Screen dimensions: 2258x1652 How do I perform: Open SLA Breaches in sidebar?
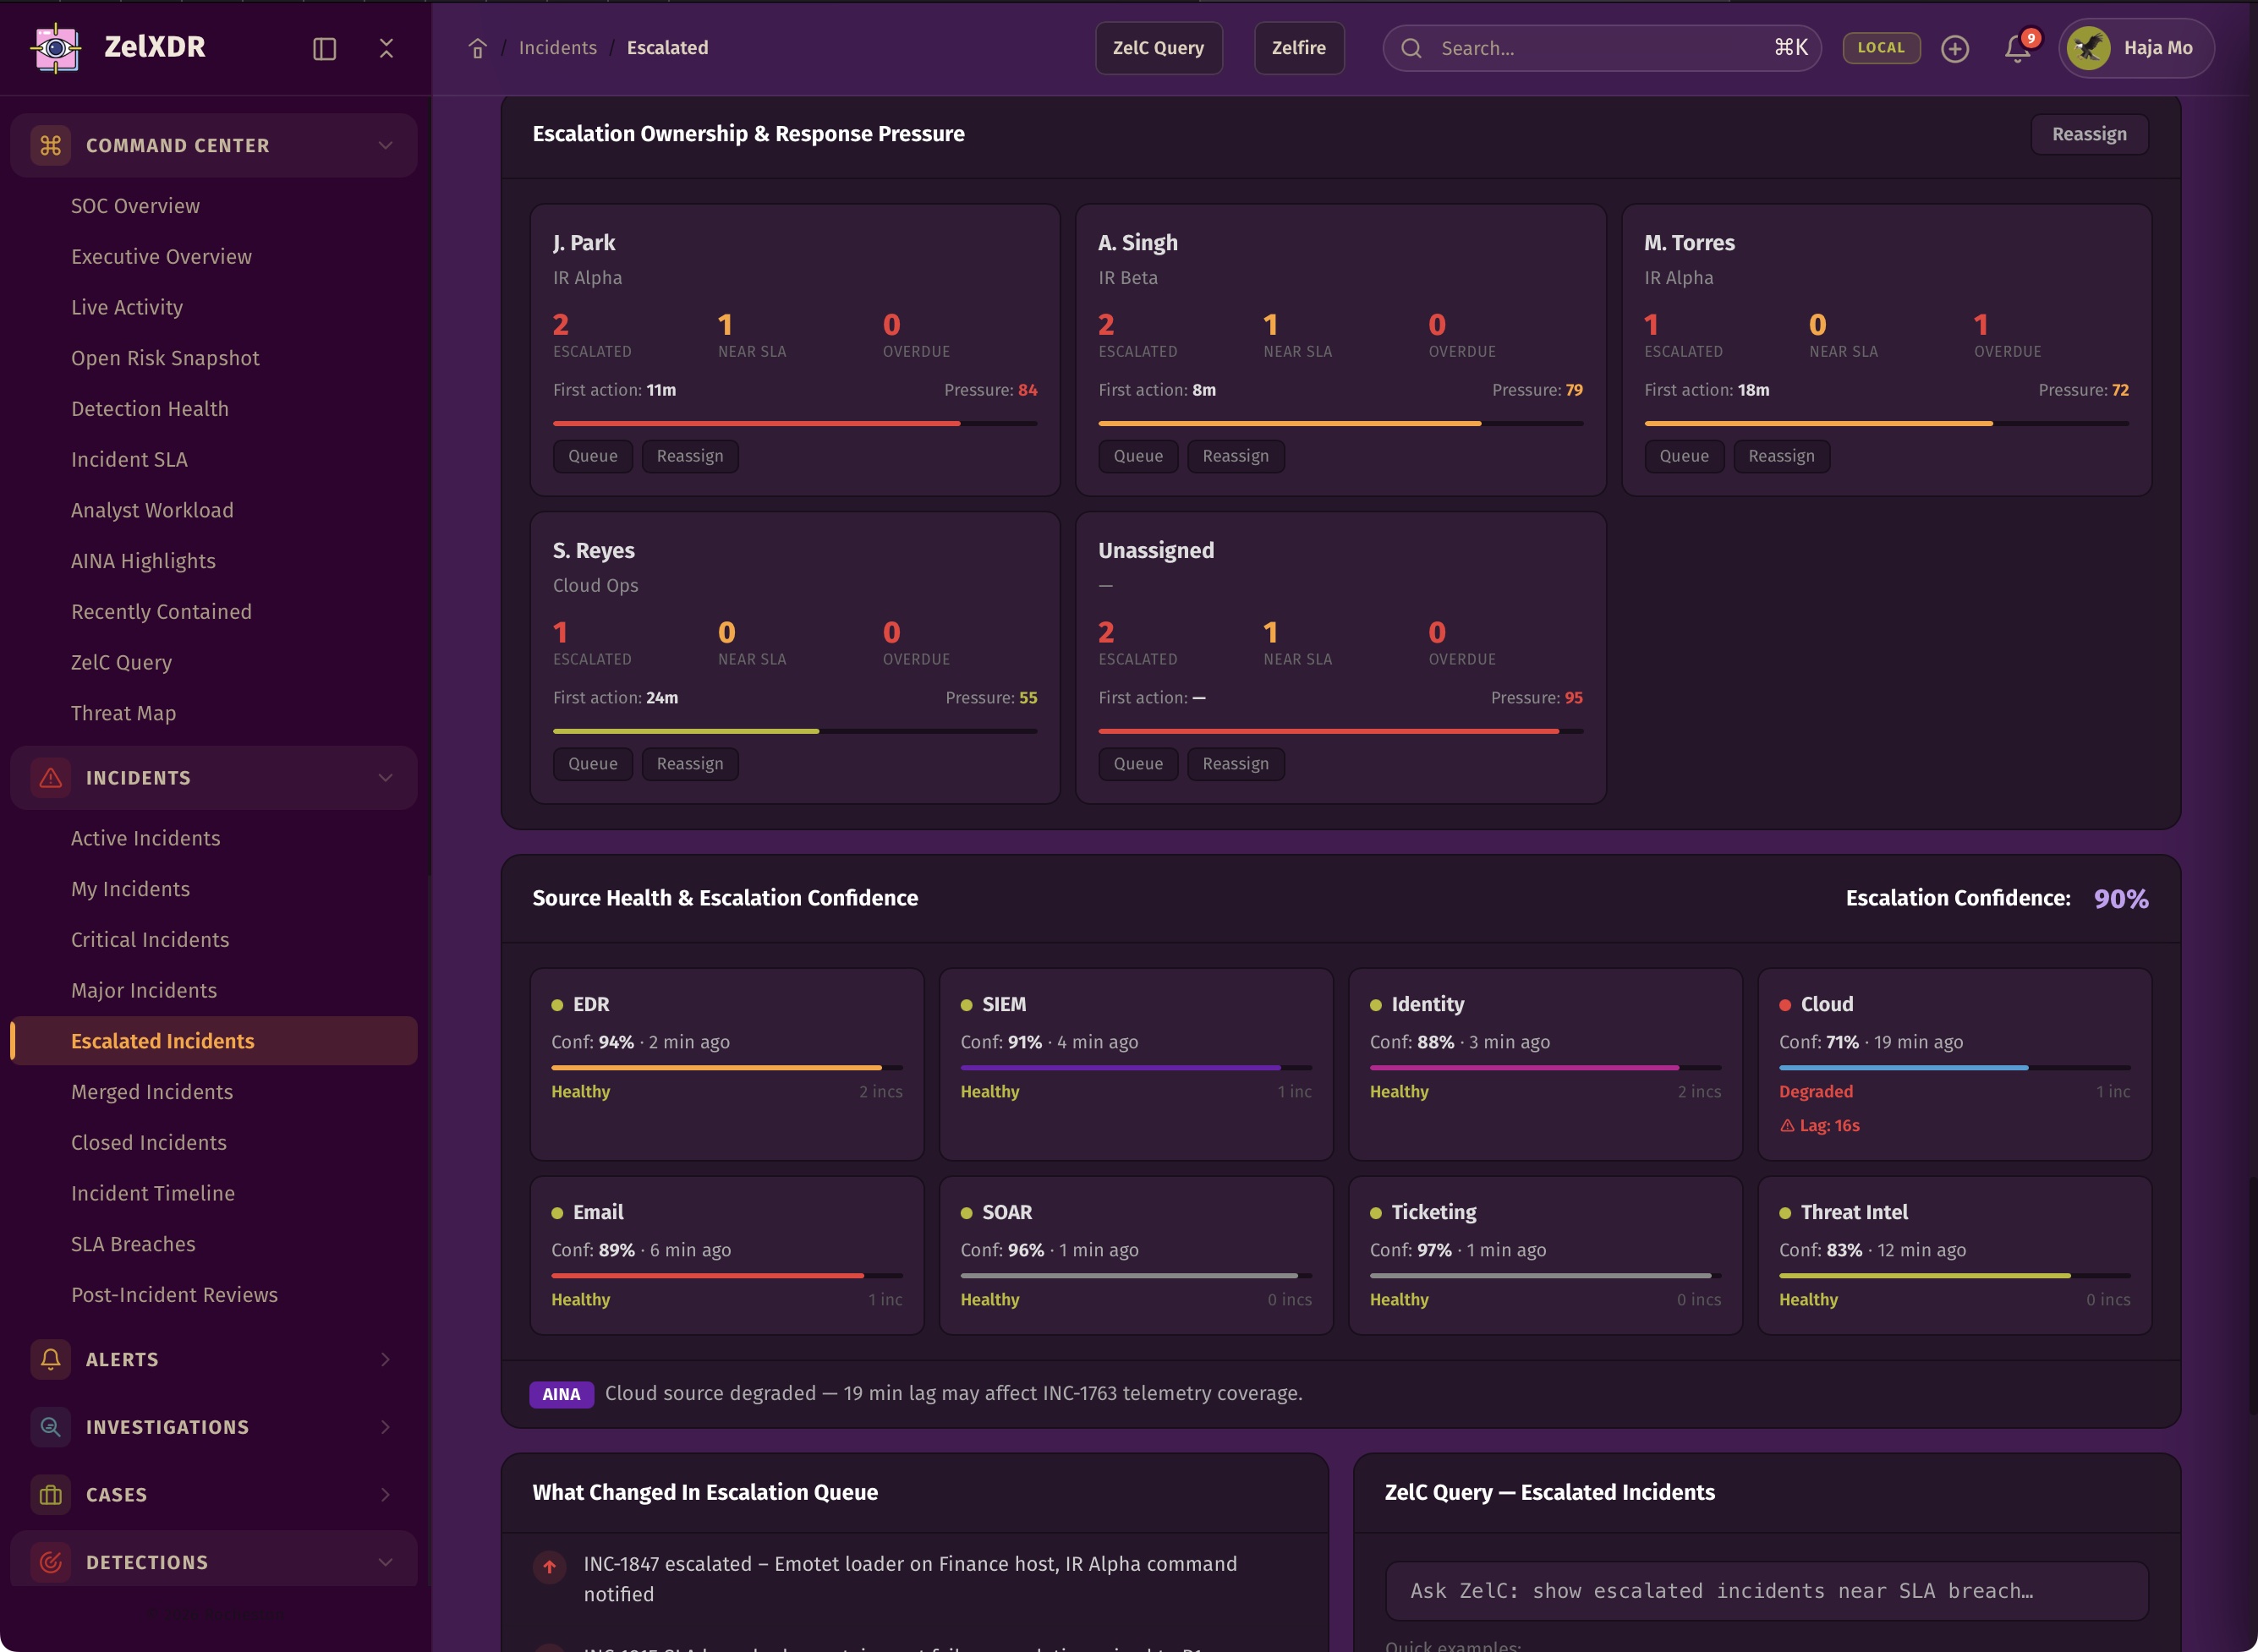click(x=133, y=1243)
